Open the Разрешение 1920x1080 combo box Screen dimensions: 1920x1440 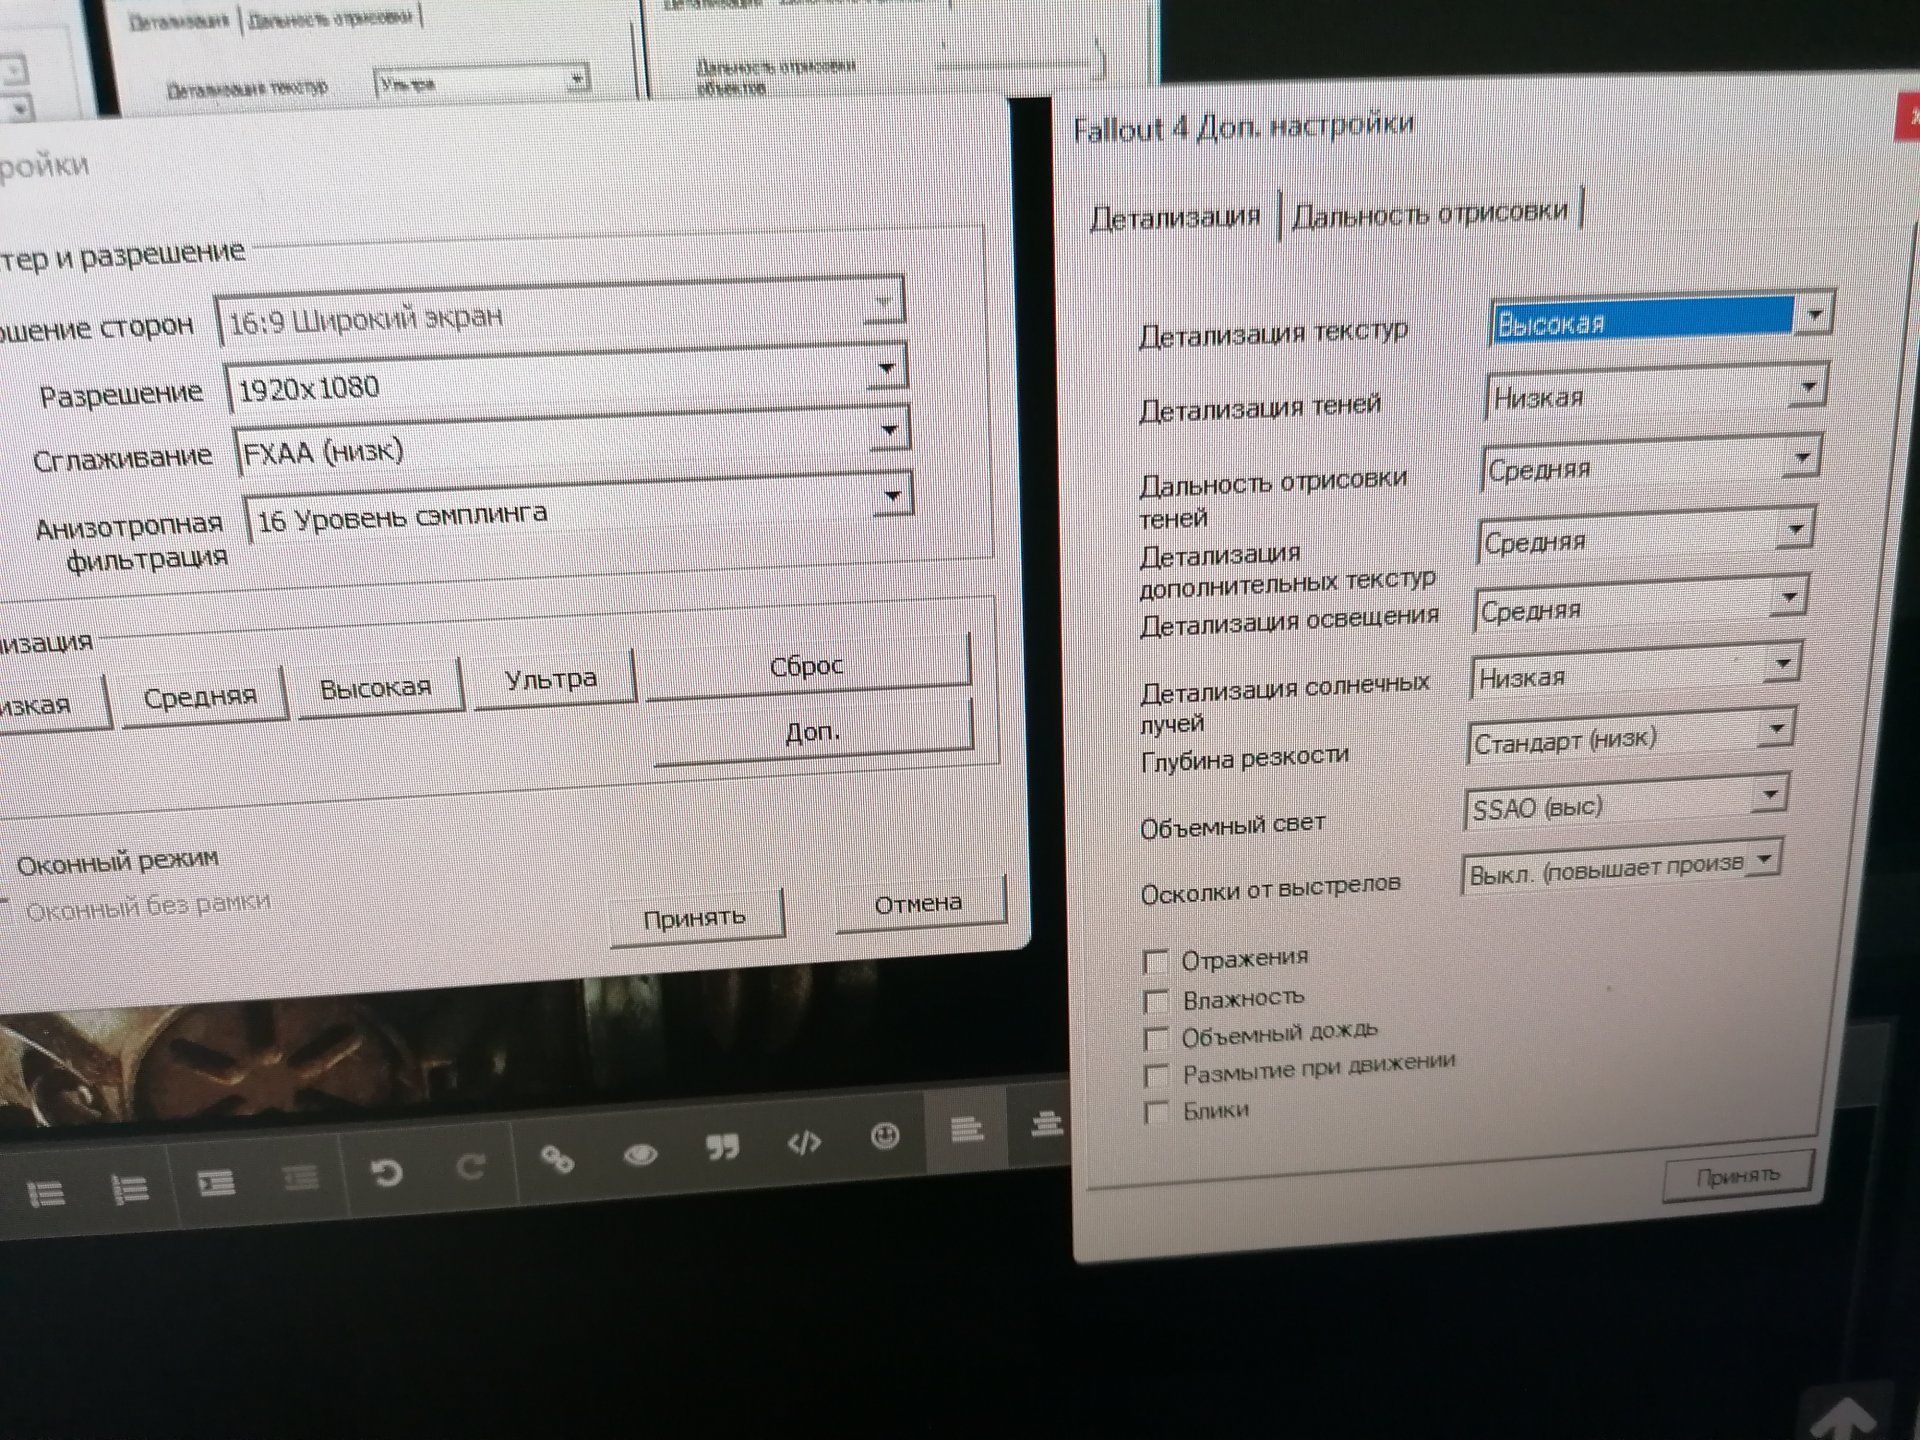click(x=886, y=369)
